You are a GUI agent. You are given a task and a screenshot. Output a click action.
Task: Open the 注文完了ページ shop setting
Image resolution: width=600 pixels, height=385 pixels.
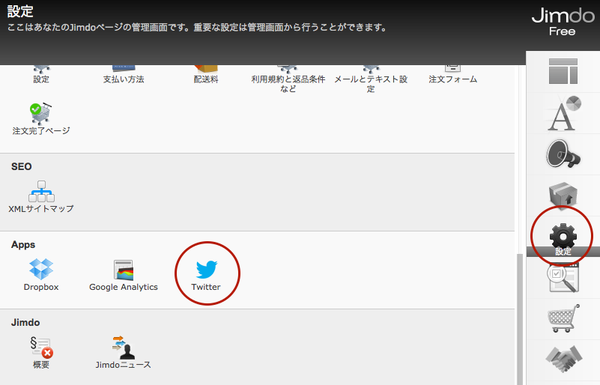41,119
